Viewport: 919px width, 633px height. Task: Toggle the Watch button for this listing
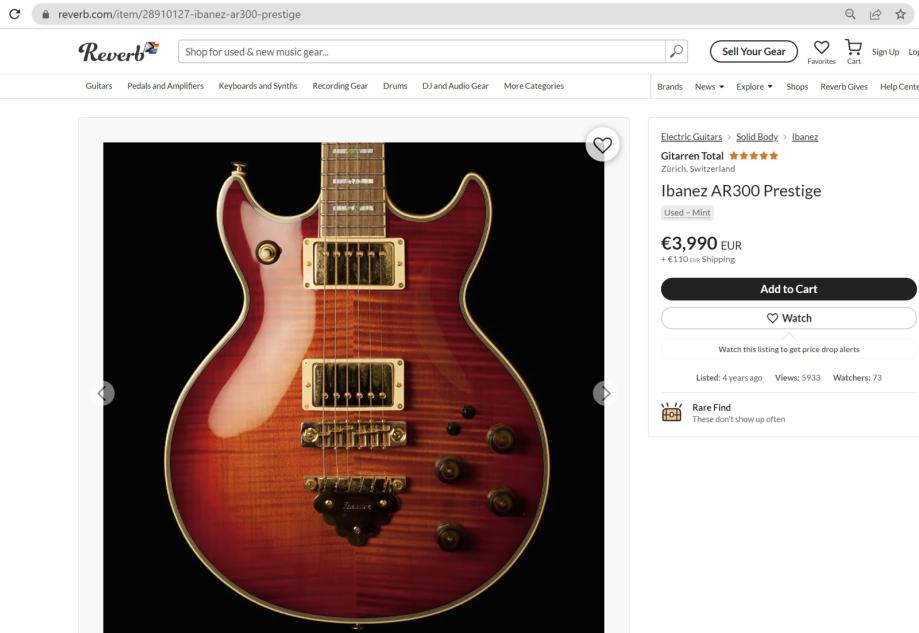coord(788,318)
